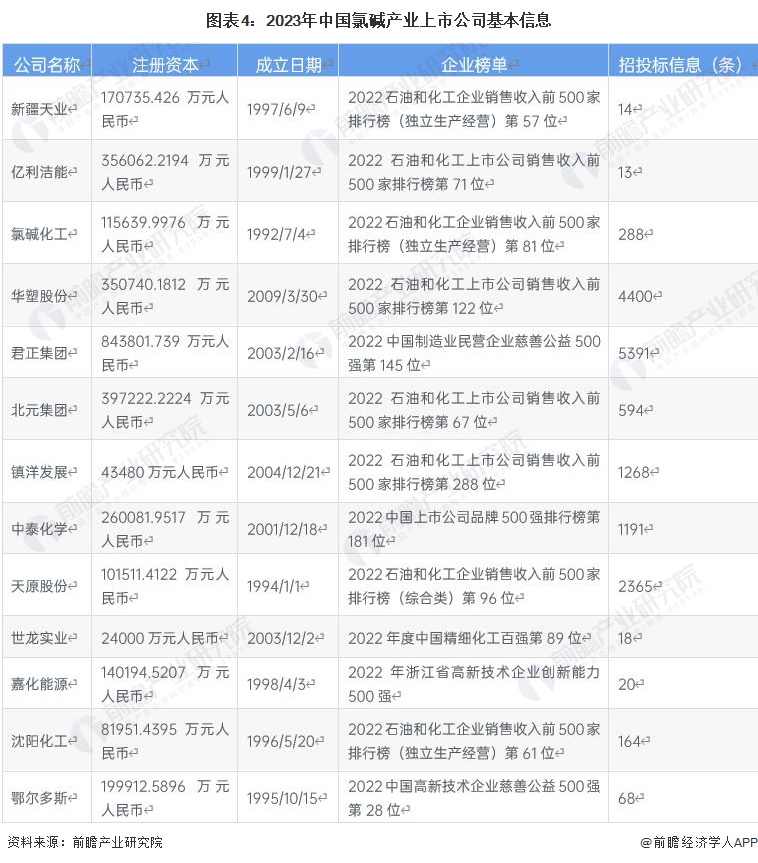Click the founding date 2003/2/16
Viewport: 758px width, 863px height.
[281, 353]
